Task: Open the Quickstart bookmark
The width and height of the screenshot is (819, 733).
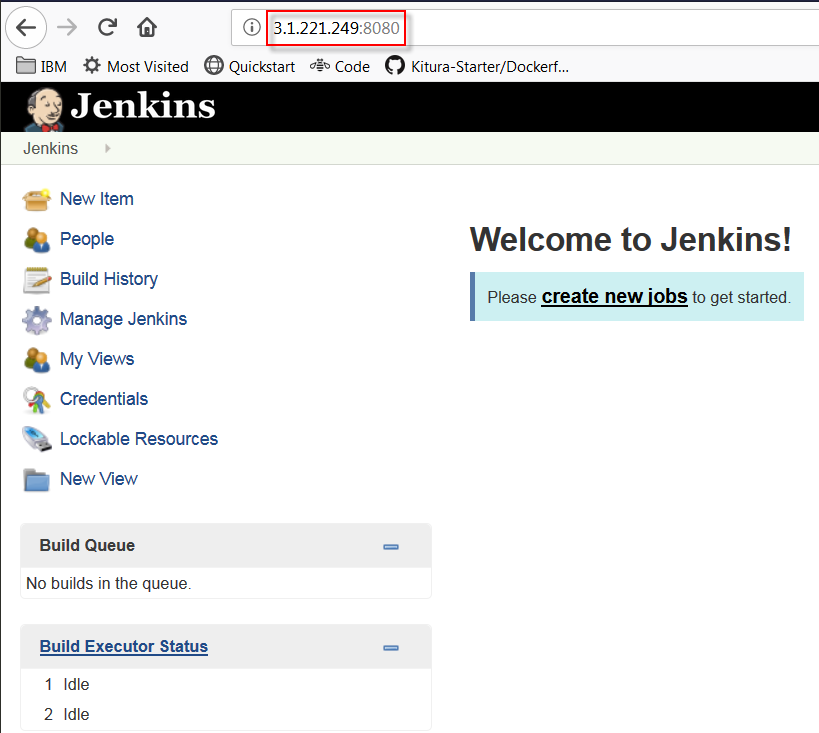Action: pos(250,66)
